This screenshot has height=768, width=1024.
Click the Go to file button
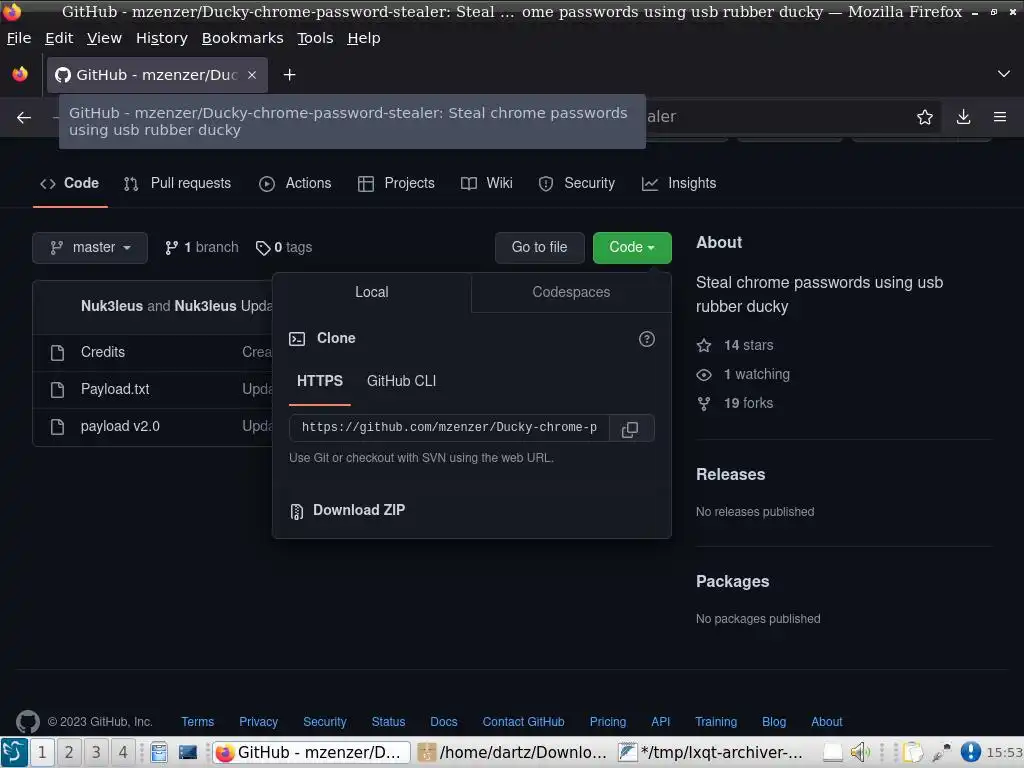[x=539, y=248]
